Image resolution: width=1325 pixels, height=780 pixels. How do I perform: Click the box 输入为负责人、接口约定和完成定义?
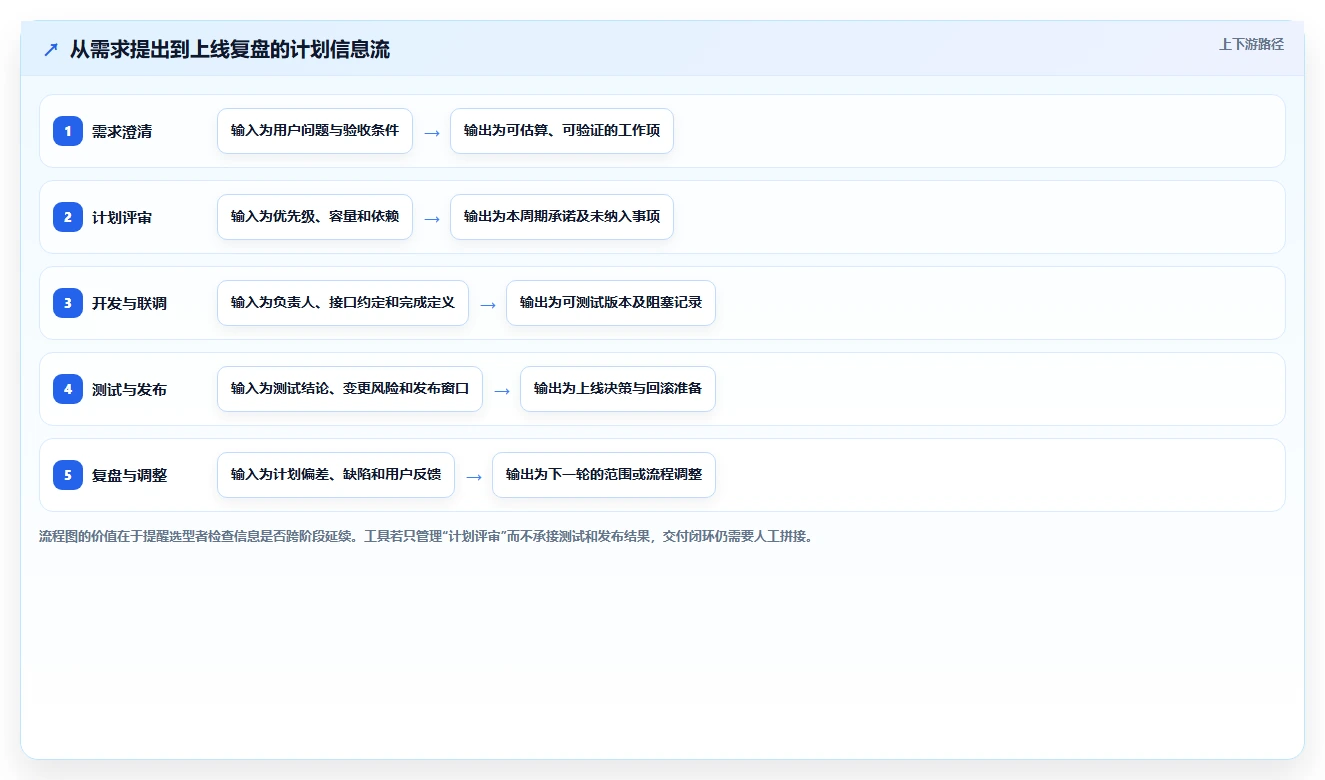[343, 303]
